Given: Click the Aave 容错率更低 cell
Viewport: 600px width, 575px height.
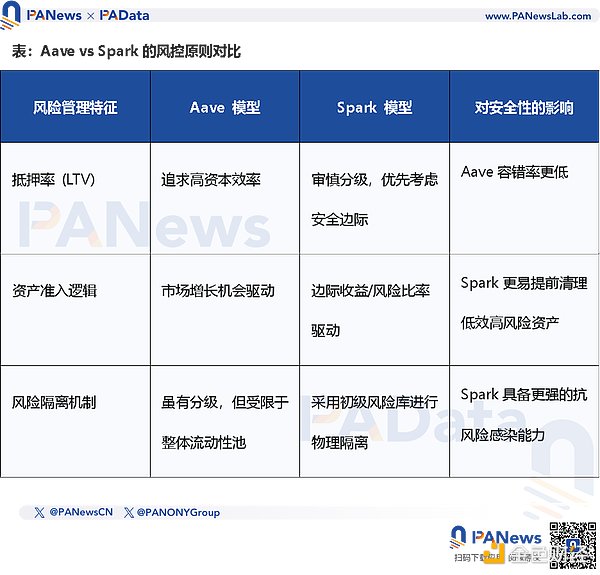Looking at the screenshot, I should pyautogui.click(x=514, y=172).
